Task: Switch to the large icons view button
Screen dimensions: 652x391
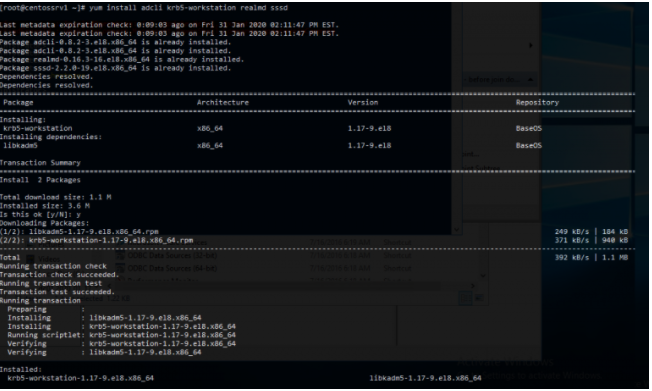Action: (479, 298)
